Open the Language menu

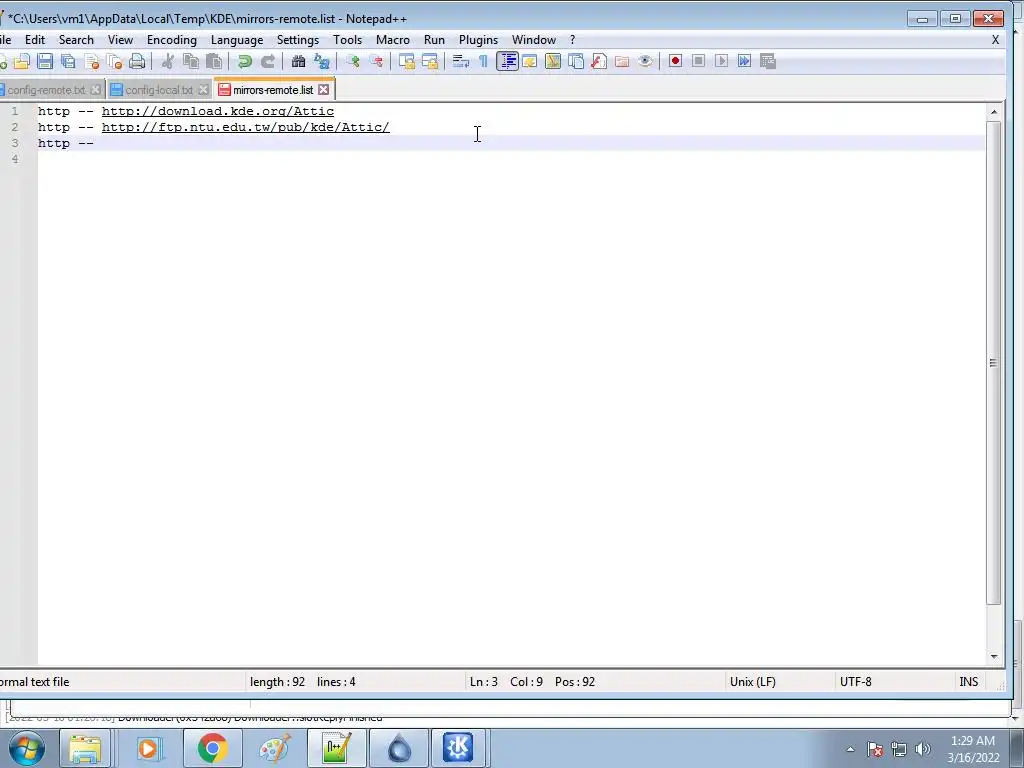click(237, 40)
